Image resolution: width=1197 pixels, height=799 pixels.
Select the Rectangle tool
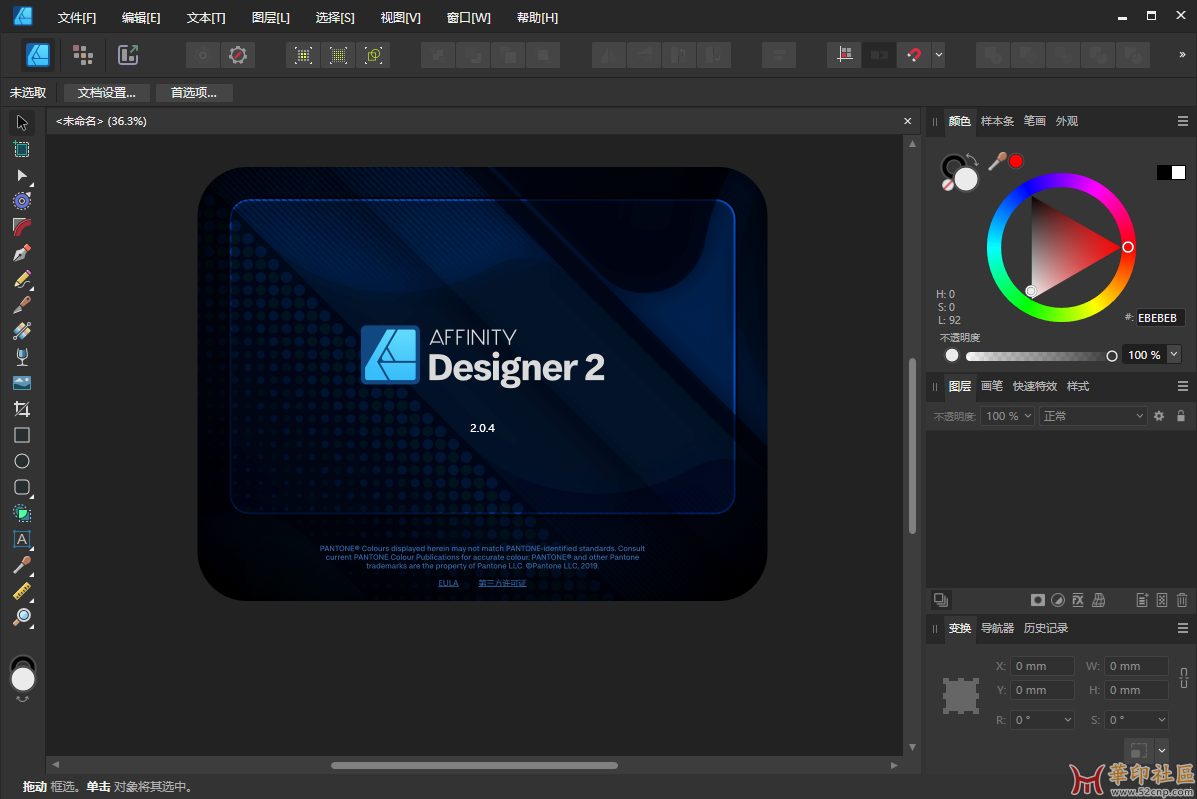pos(22,435)
